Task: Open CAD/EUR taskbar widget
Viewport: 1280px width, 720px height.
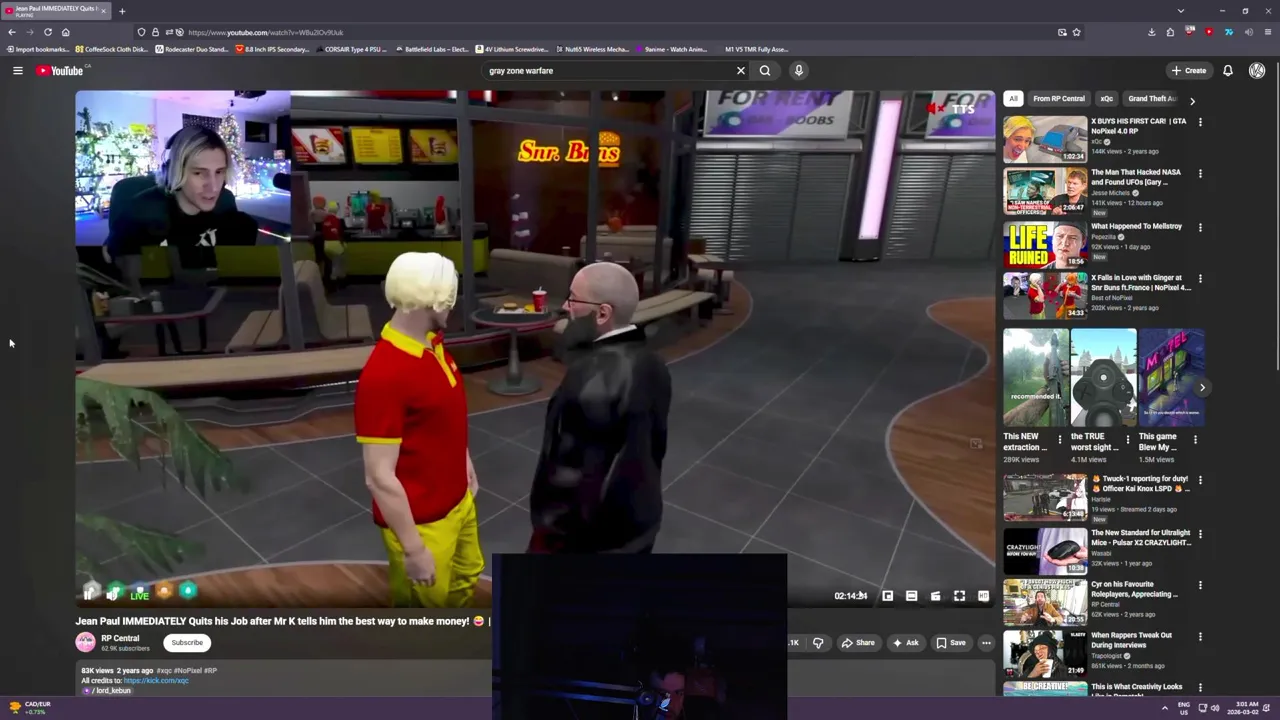Action: (x=30, y=707)
